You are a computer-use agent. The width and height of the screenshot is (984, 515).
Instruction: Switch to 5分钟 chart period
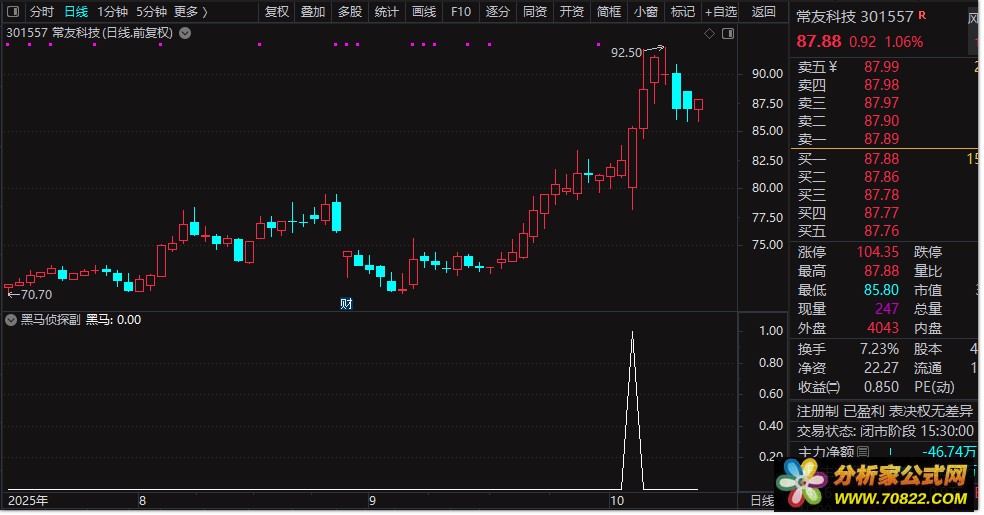(151, 11)
